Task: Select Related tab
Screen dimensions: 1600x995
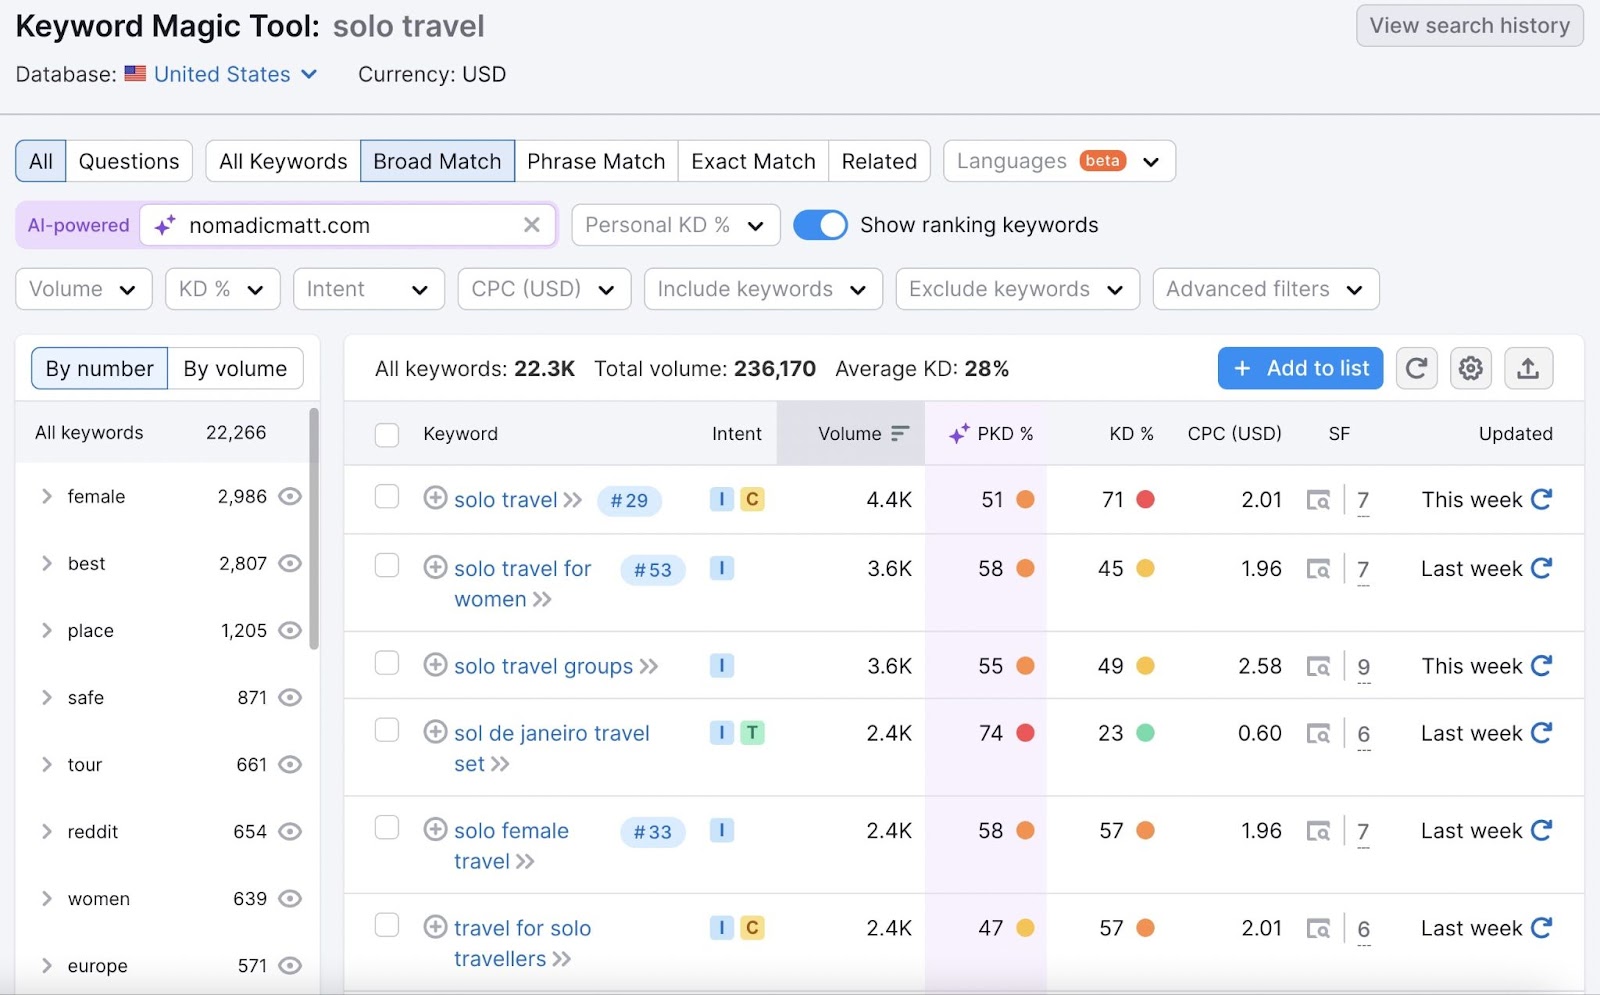Action: (x=879, y=161)
